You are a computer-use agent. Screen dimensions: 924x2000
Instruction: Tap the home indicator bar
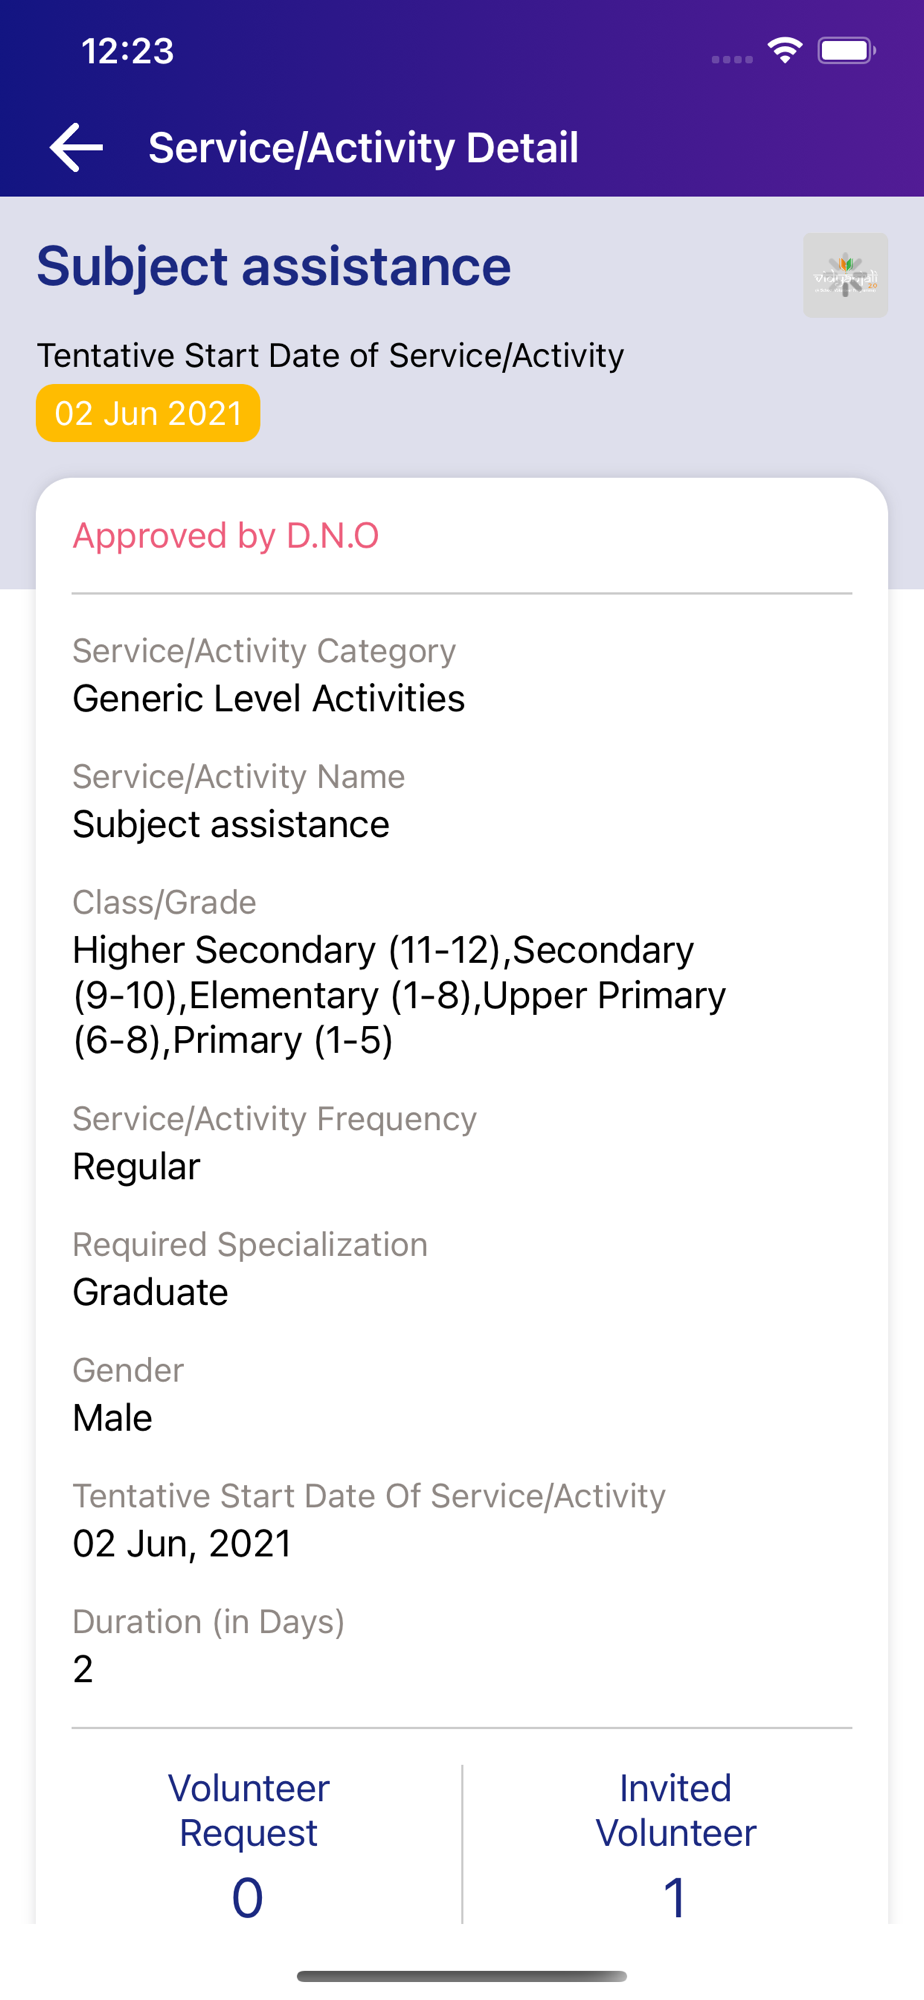pos(462,1976)
